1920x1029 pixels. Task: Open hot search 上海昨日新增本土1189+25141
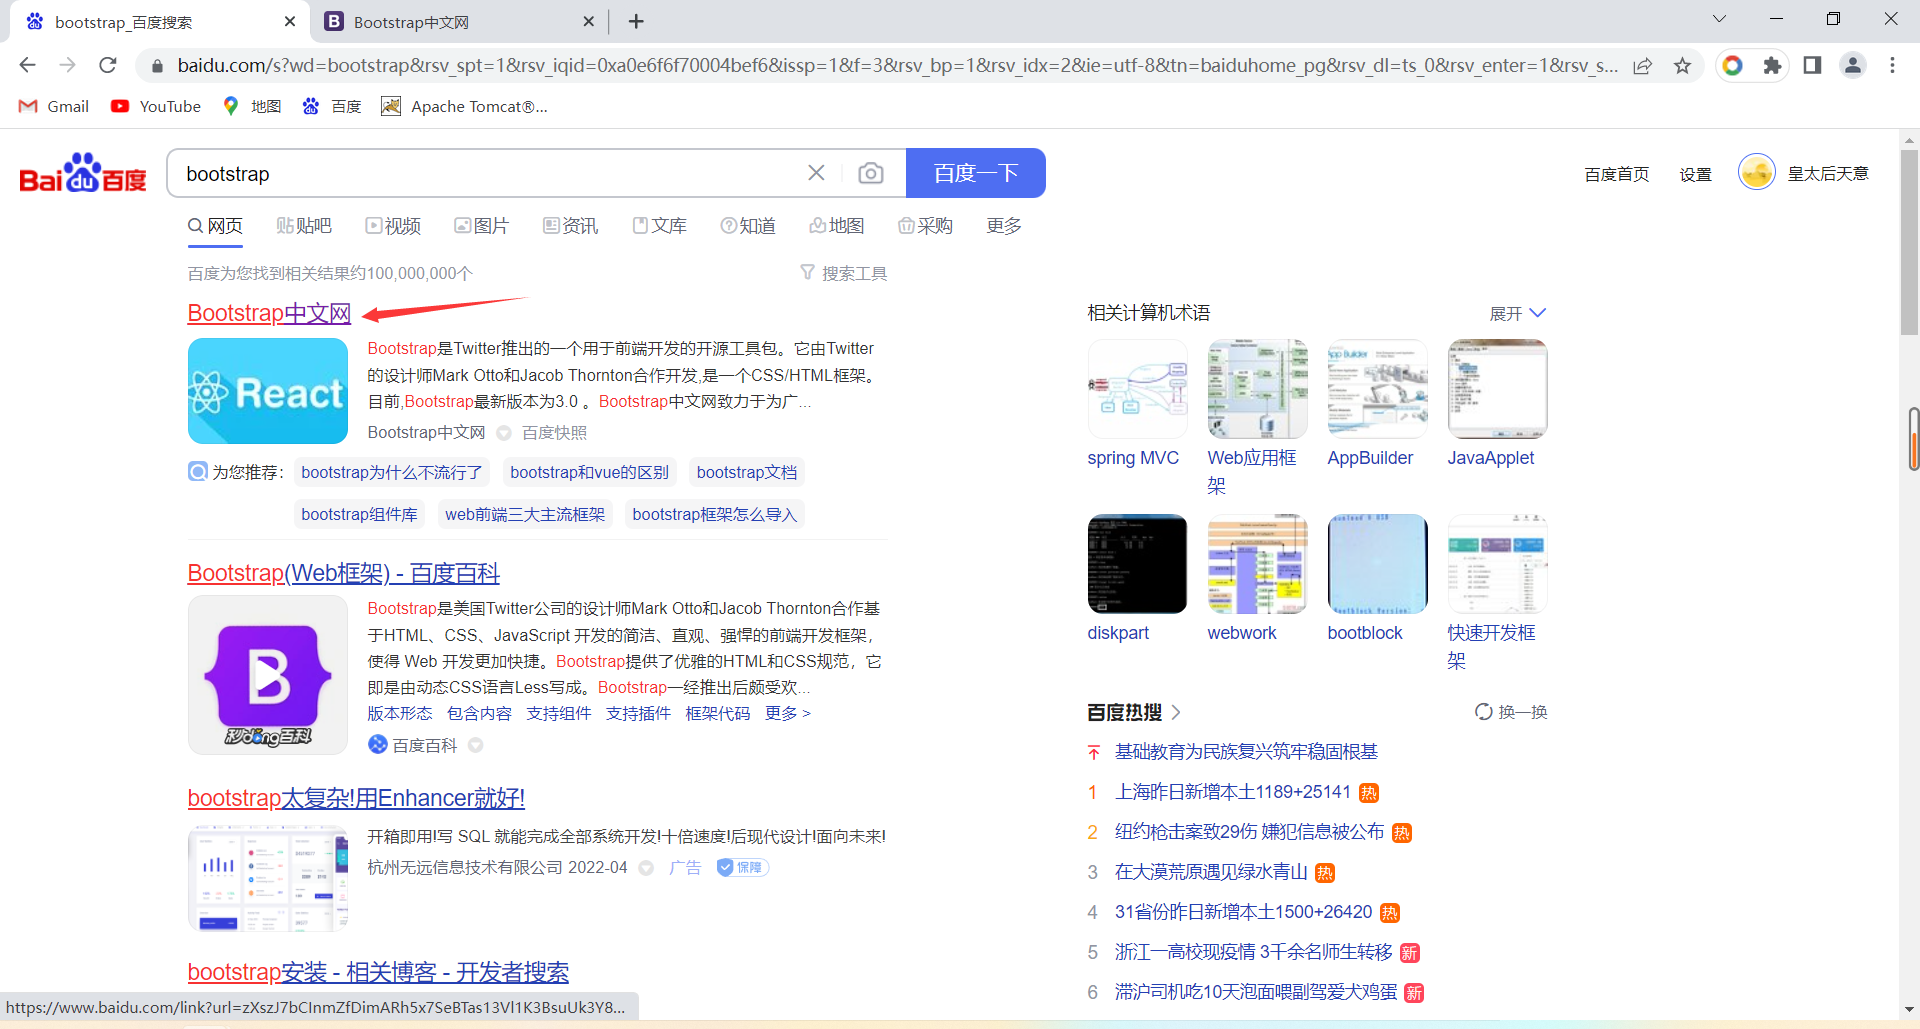coord(1233,792)
